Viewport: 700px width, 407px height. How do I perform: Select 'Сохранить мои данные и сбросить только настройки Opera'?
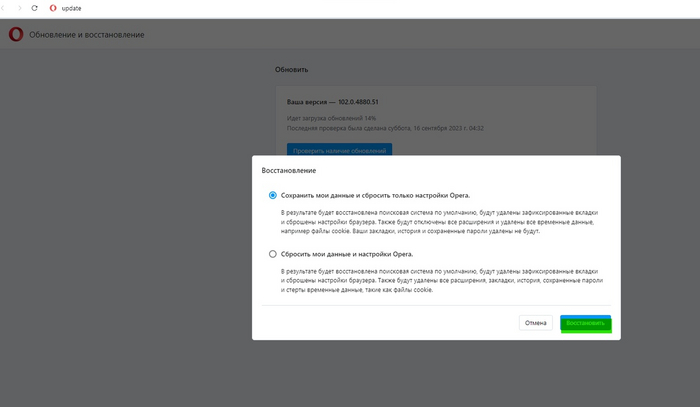pyautogui.click(x=273, y=195)
